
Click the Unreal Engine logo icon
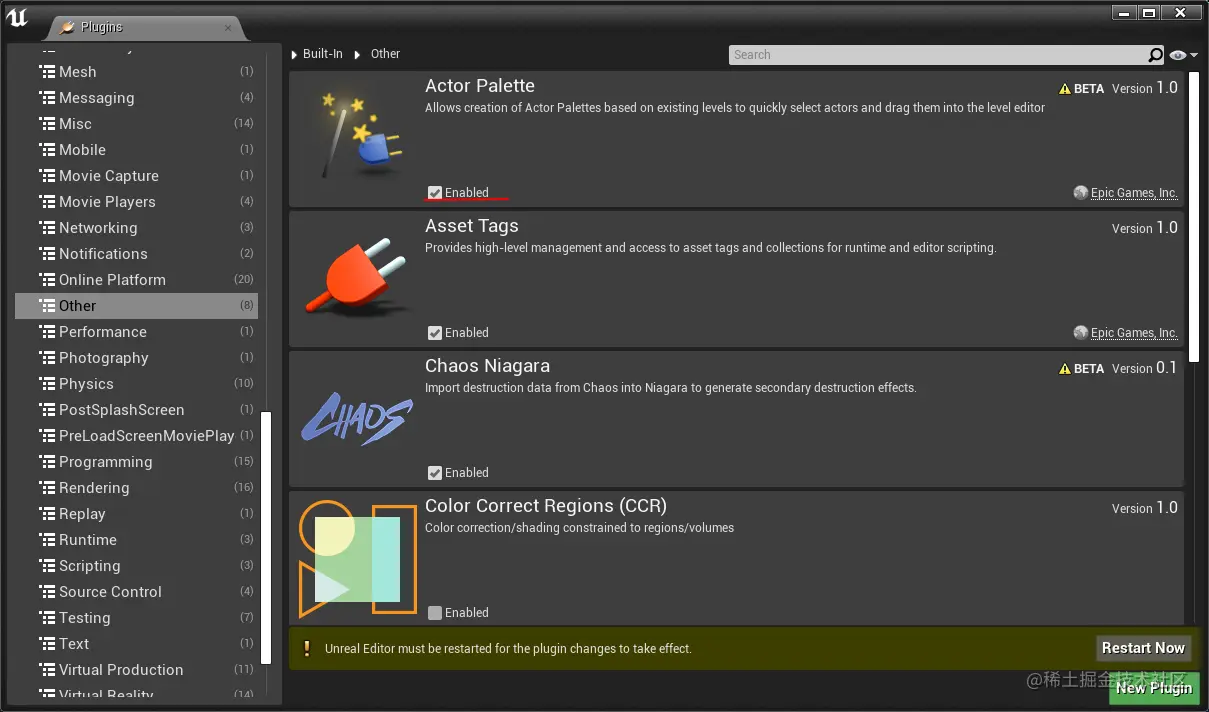coord(17,18)
